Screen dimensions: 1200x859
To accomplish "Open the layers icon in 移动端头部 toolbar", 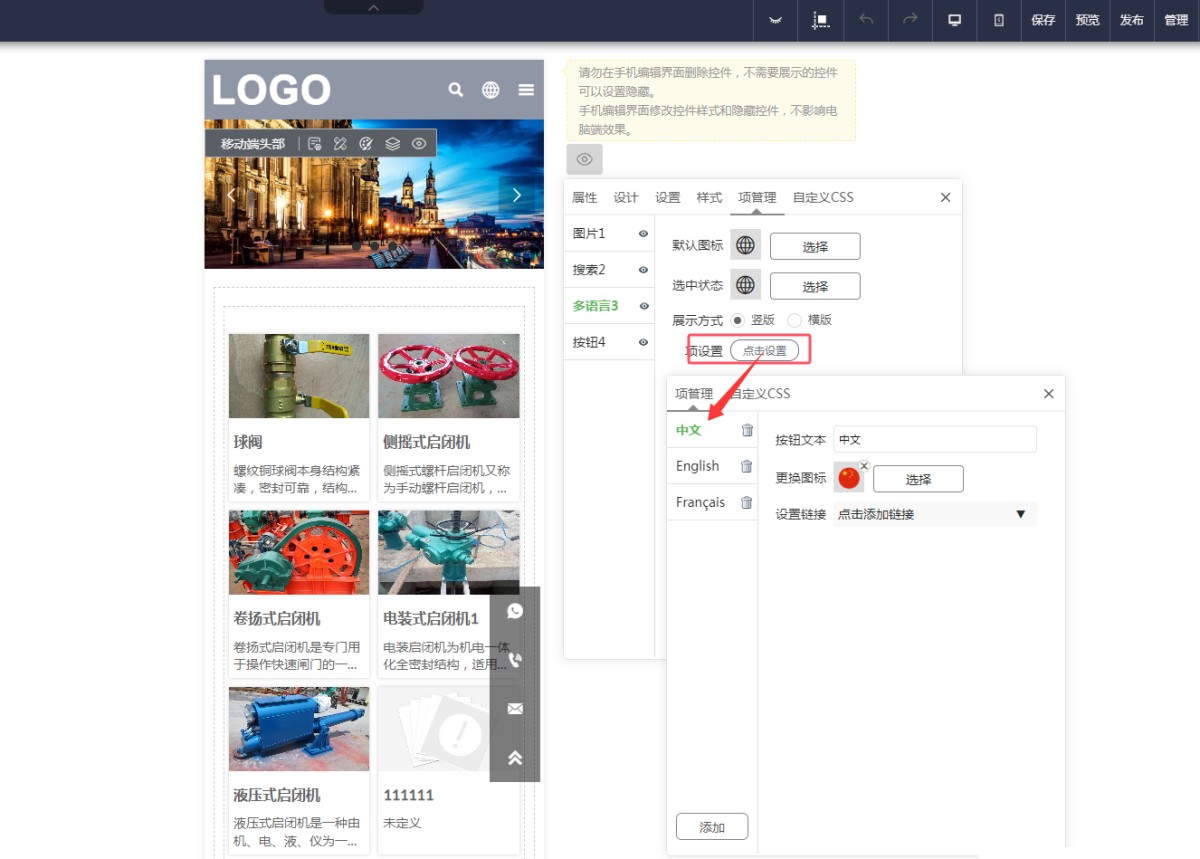I will coord(392,144).
